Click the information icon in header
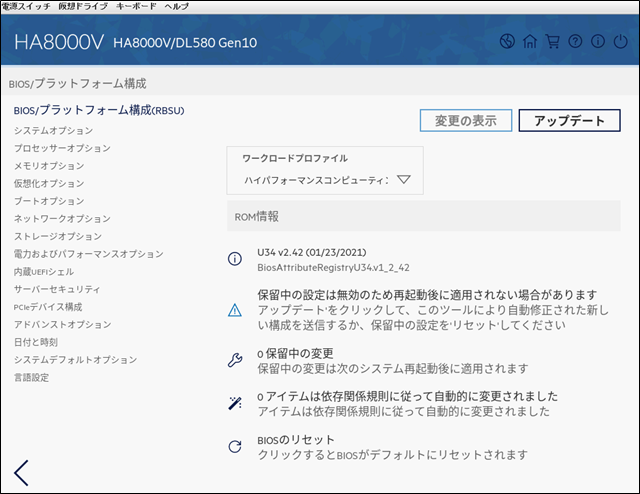640x494 pixels. pyautogui.click(x=597, y=43)
